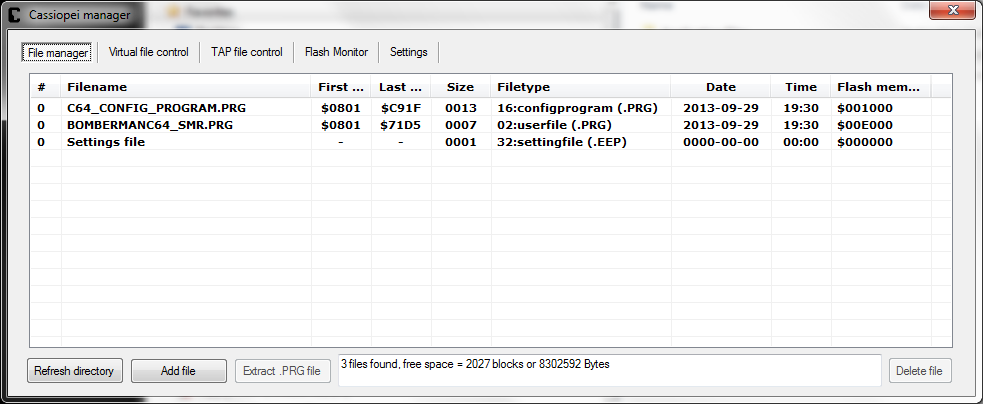
Task: Click the Cassiopei app icon in title bar
Action: (14, 15)
